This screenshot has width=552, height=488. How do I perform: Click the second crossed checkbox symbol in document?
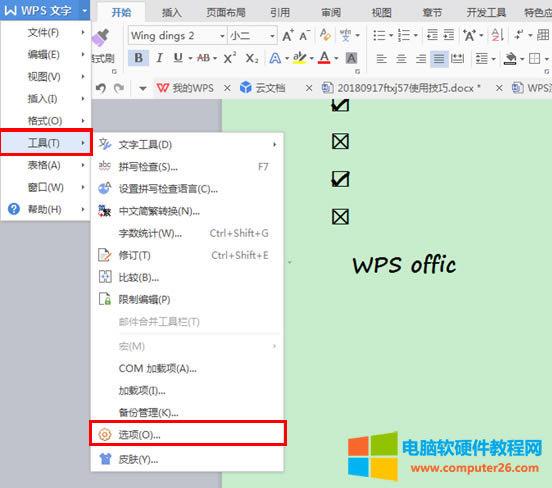click(x=340, y=217)
